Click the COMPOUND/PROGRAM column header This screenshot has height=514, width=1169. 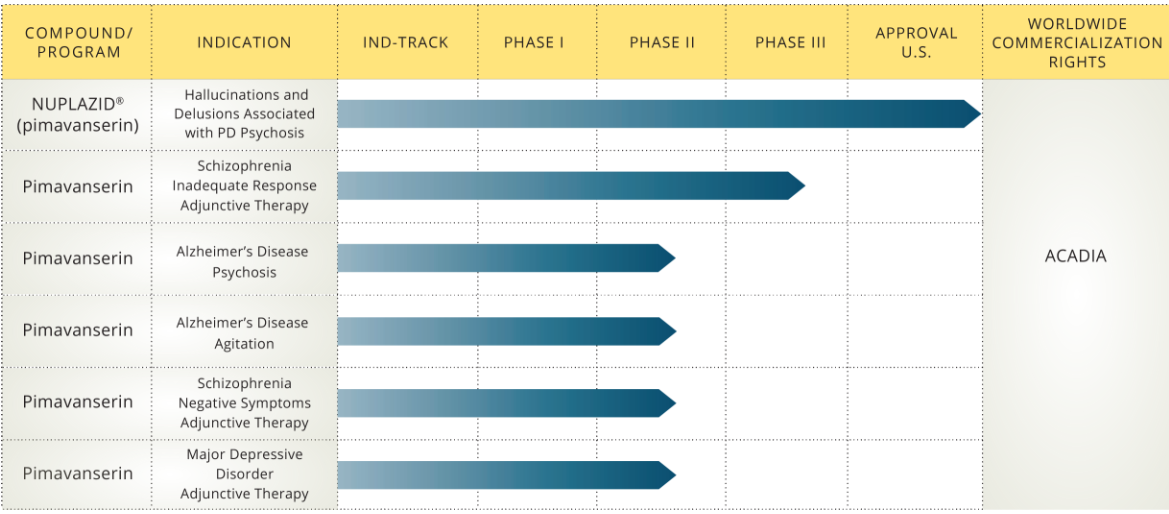(78, 42)
